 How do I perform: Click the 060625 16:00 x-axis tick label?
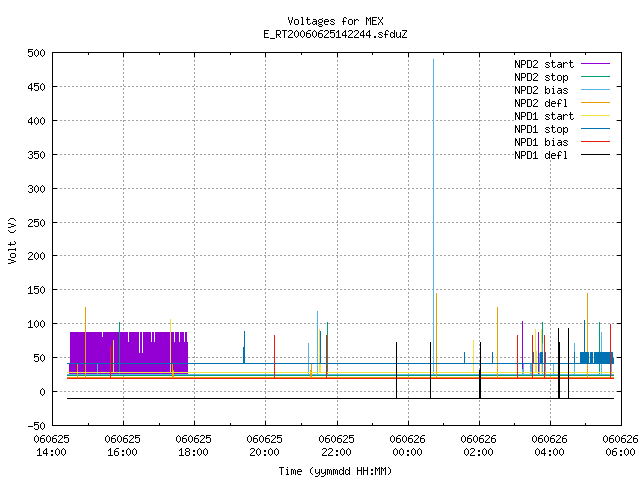point(122,446)
